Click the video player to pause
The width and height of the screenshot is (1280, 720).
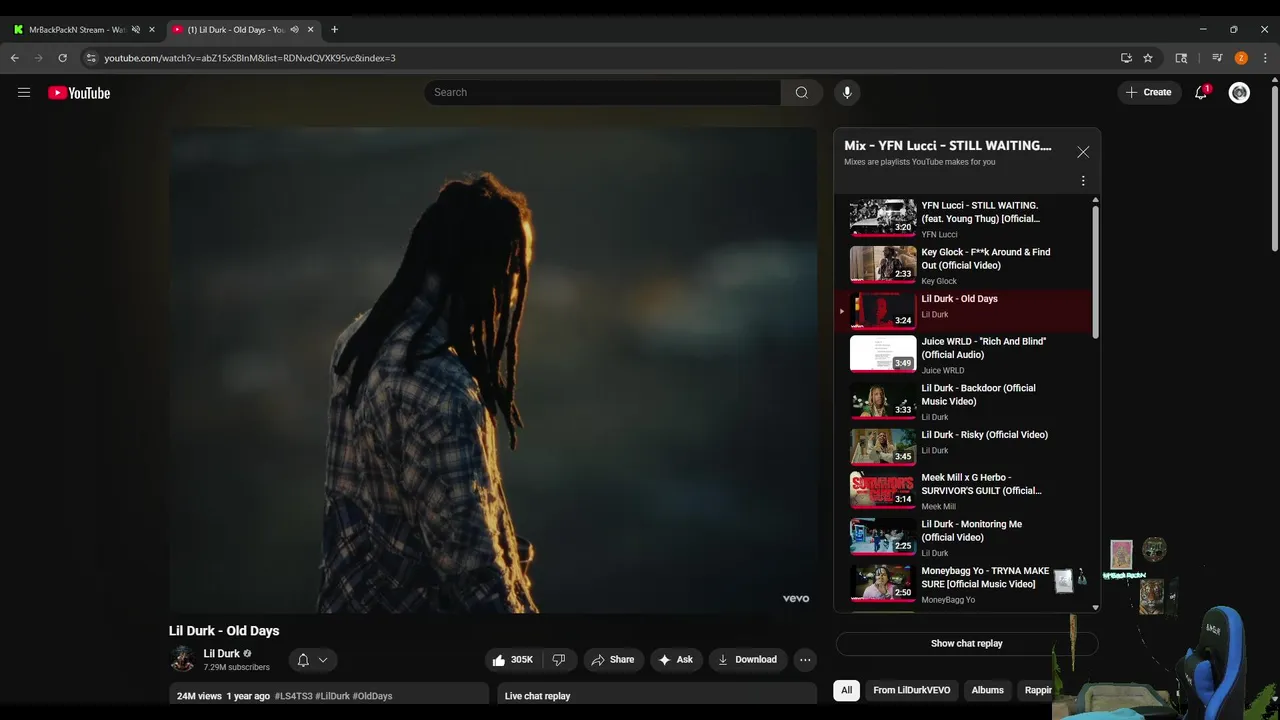[493, 370]
